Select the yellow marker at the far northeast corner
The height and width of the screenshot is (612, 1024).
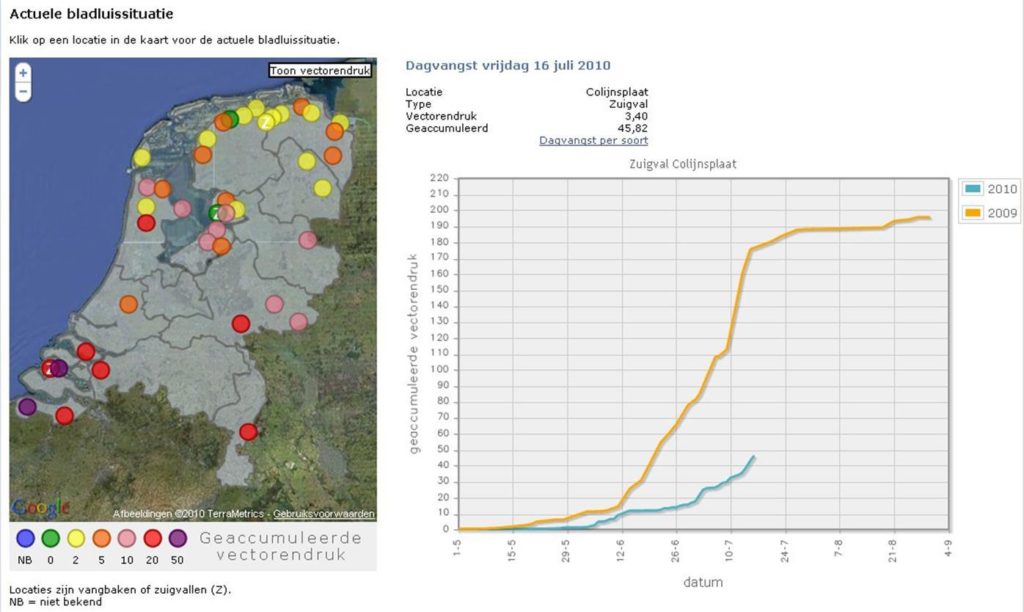(340, 122)
